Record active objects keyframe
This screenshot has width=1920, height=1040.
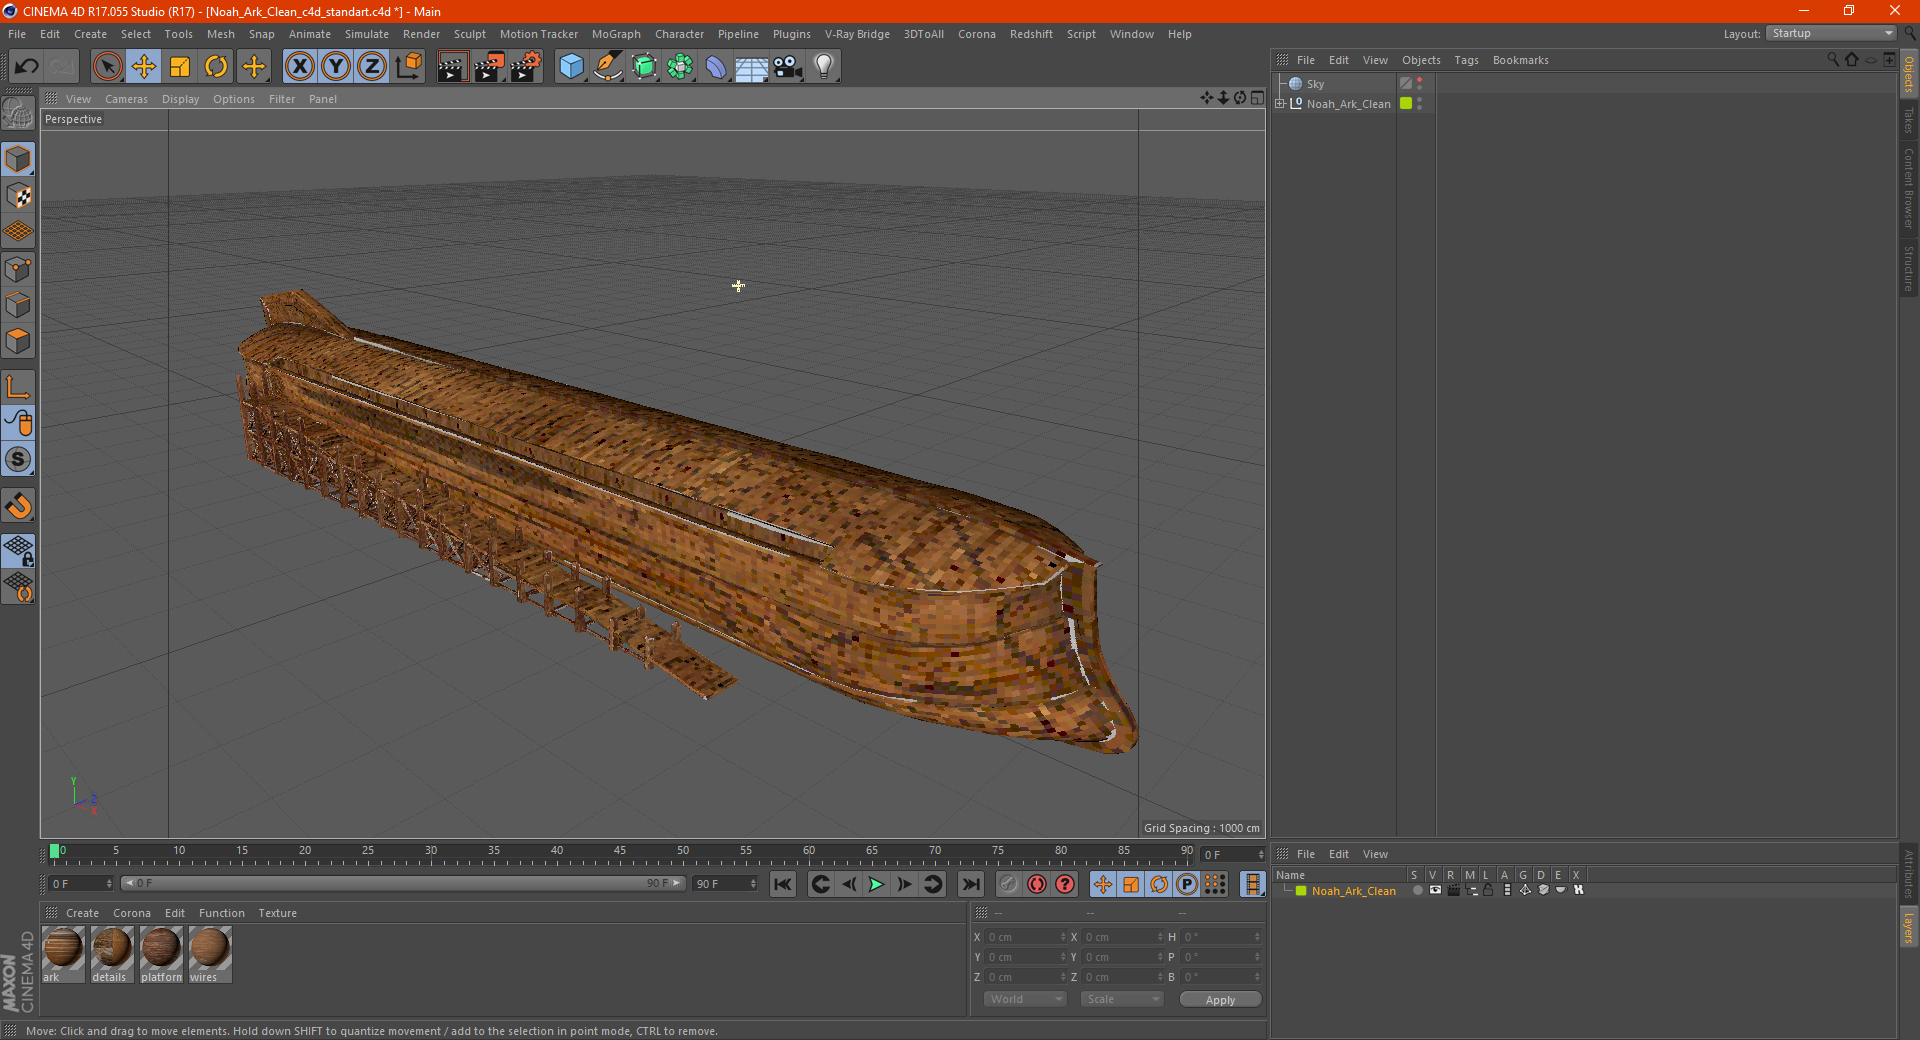pyautogui.click(x=1009, y=884)
